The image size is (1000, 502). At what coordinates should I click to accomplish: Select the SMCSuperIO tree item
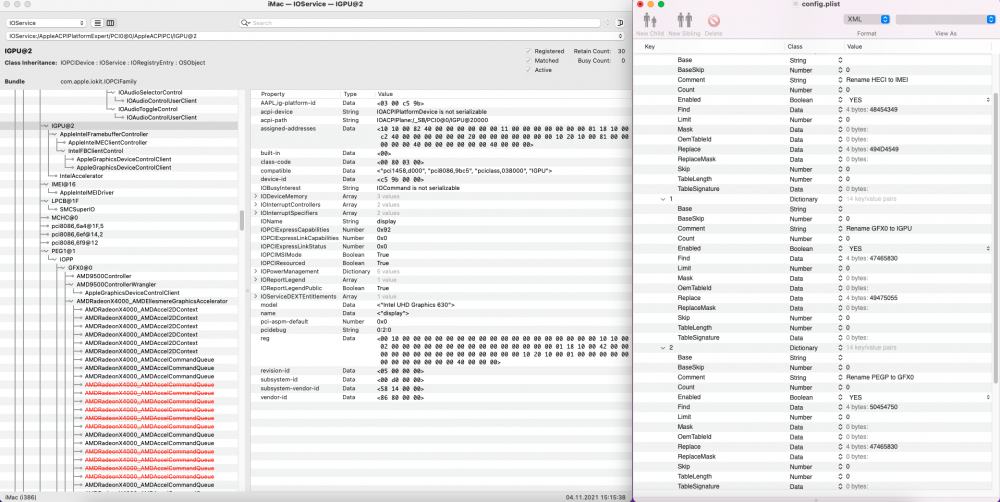(x=77, y=209)
